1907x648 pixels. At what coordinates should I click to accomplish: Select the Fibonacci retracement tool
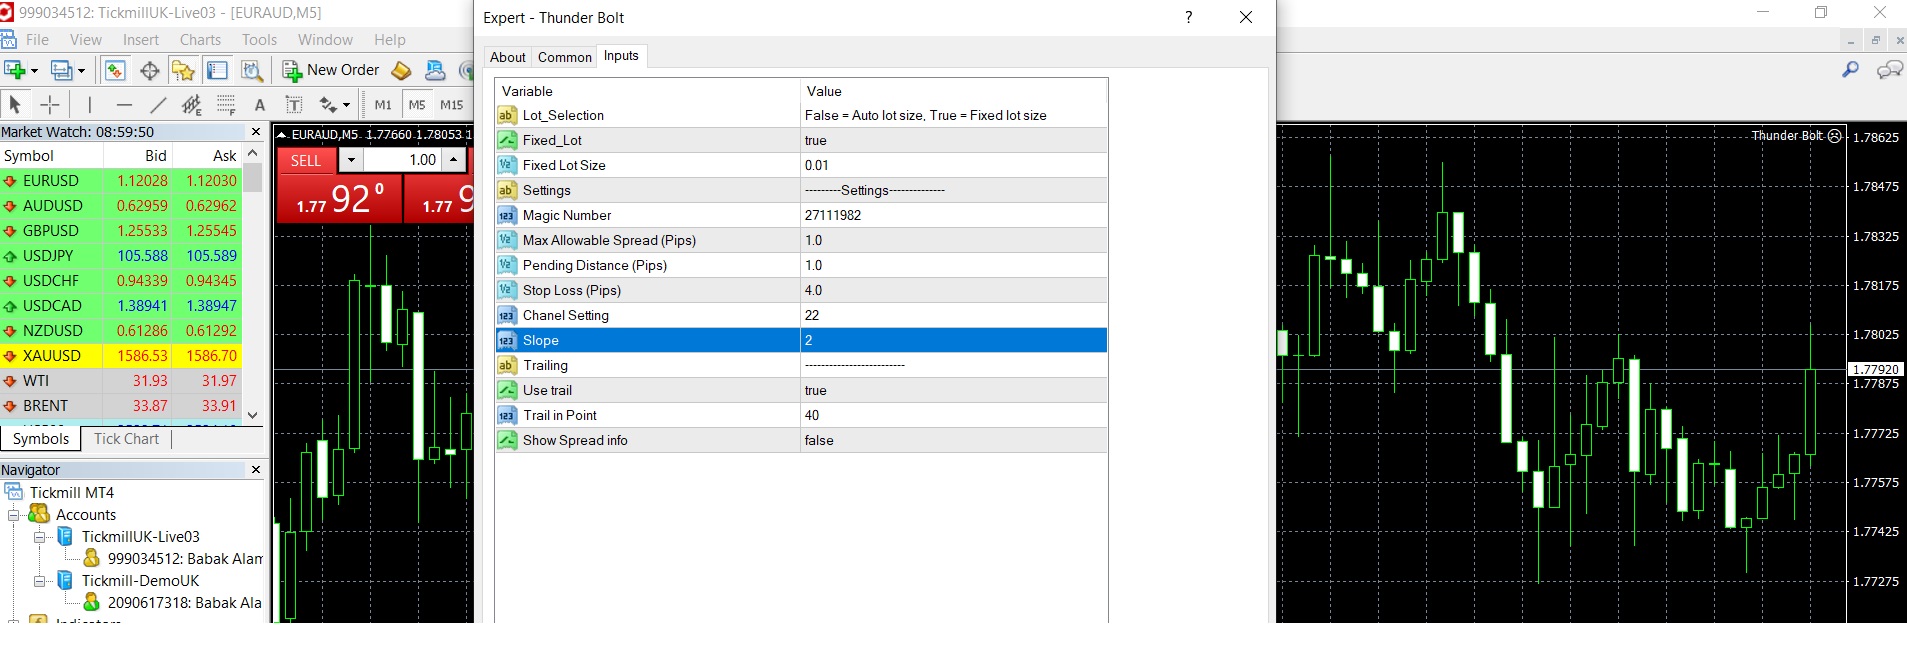click(x=226, y=104)
